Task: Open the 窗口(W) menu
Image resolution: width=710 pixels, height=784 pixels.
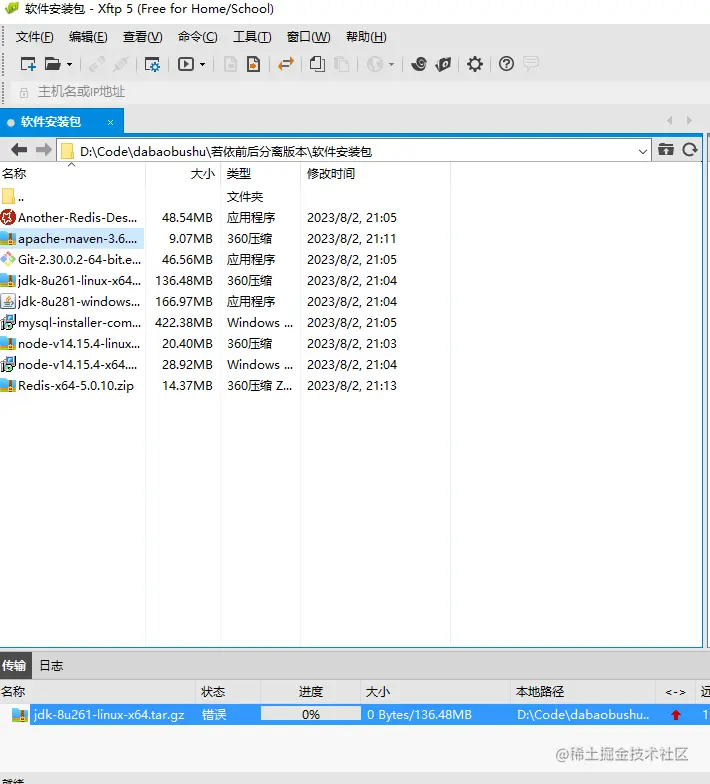Action: coord(308,37)
